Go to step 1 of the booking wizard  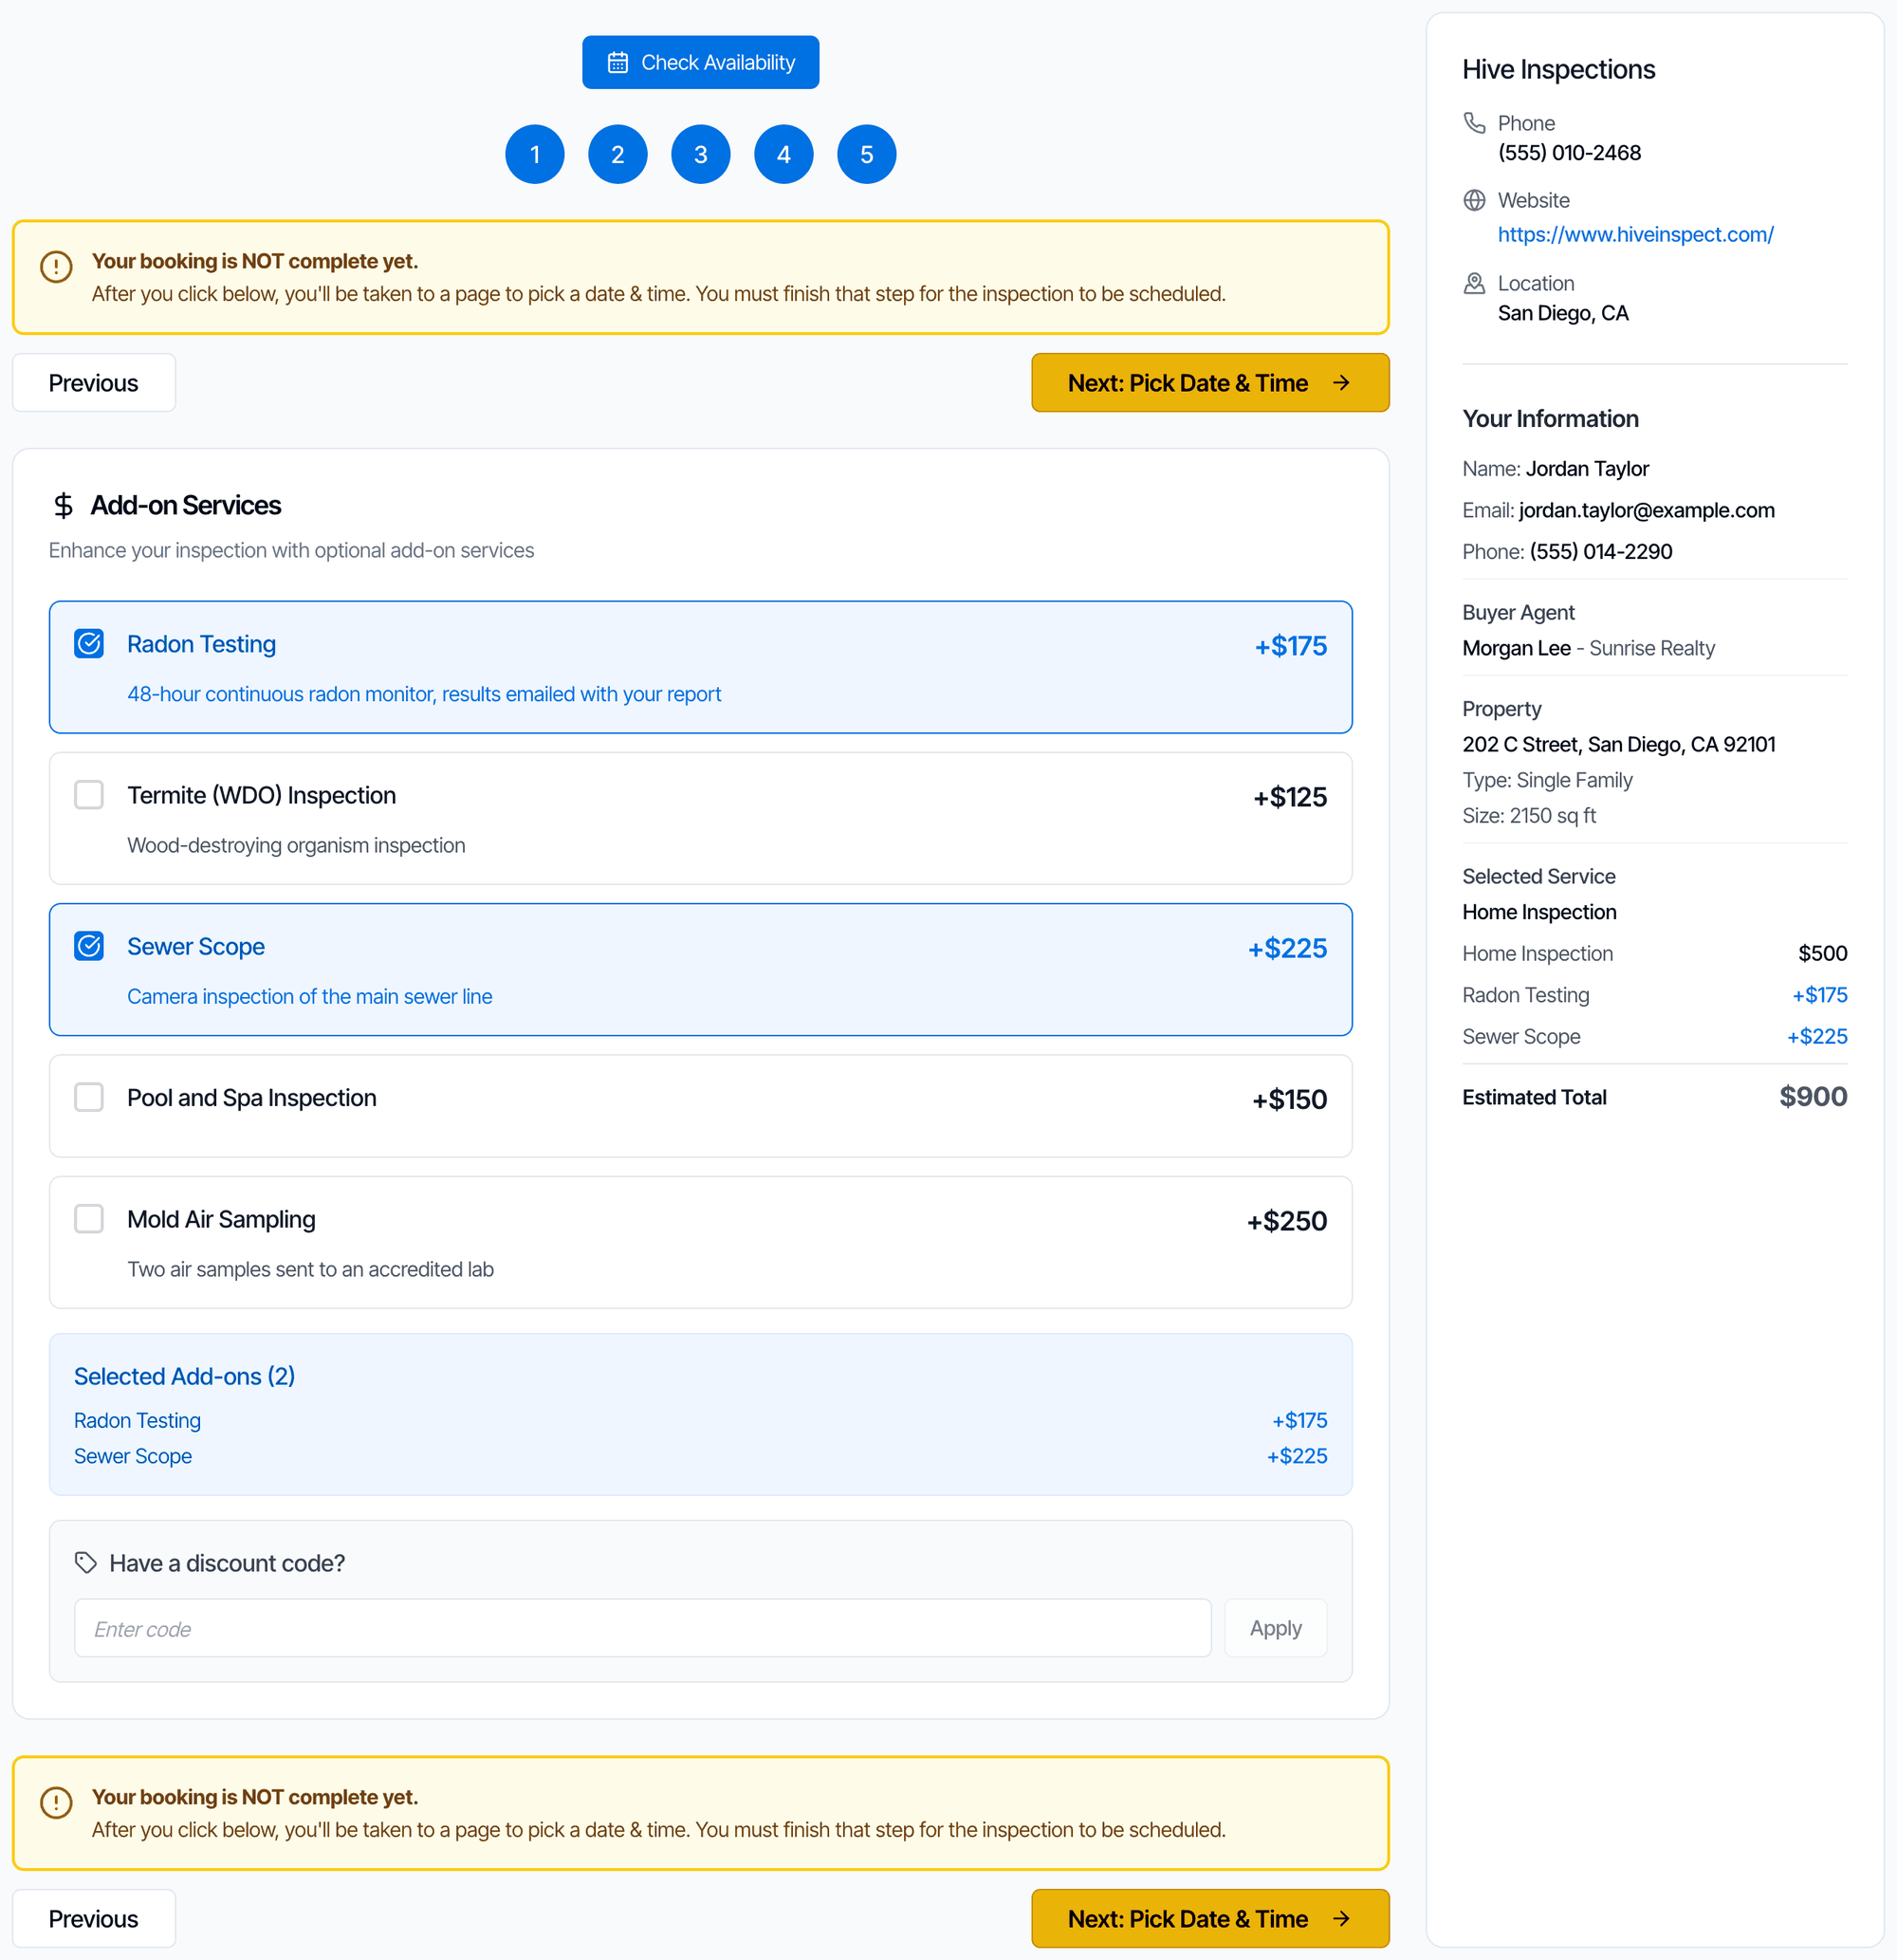pos(535,154)
